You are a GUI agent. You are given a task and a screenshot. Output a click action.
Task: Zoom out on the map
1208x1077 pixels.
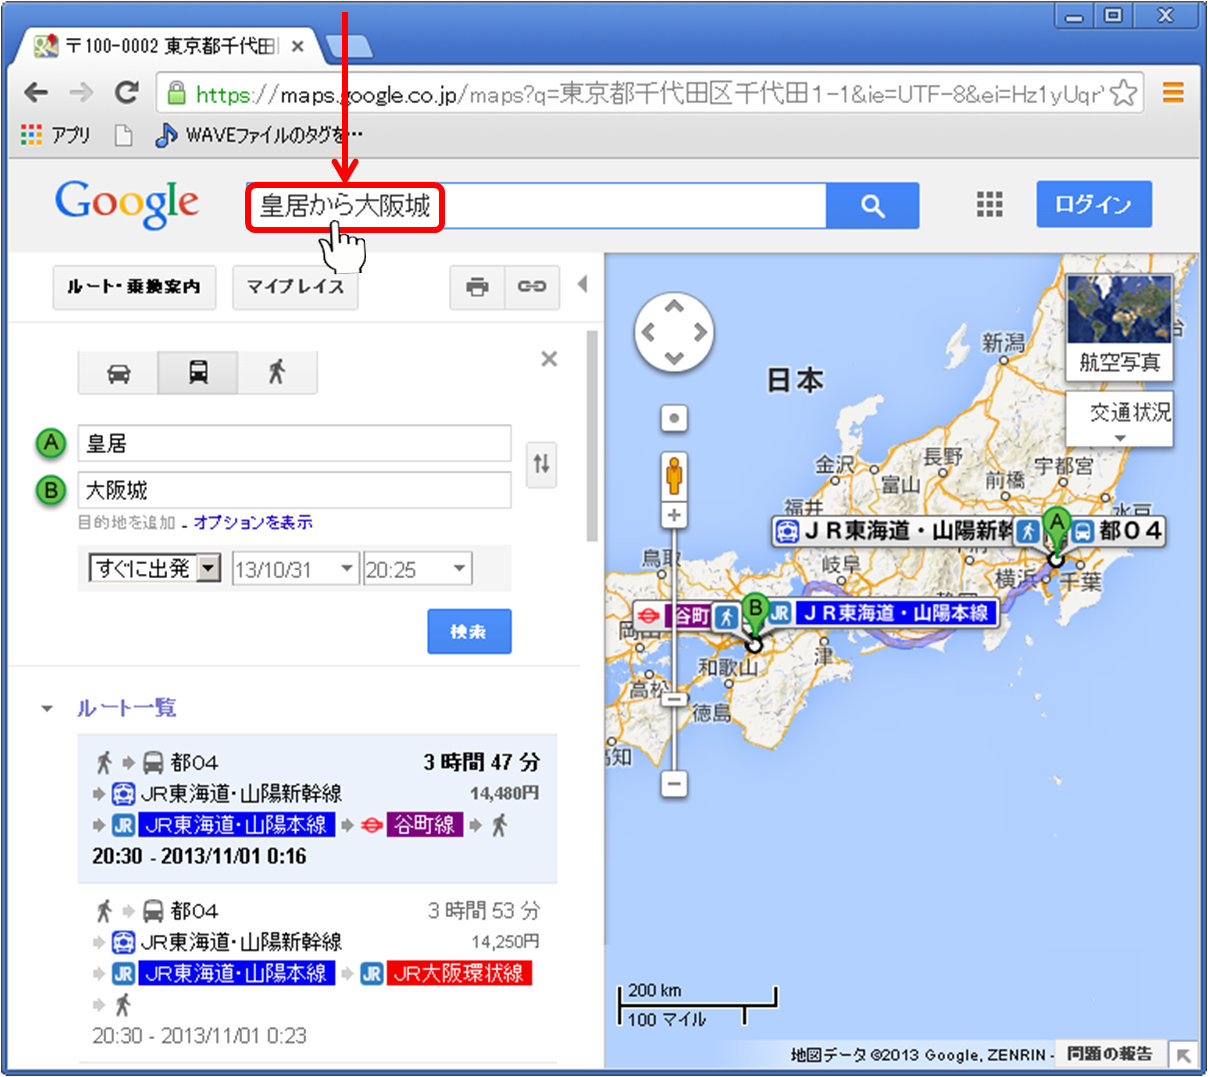point(675,784)
